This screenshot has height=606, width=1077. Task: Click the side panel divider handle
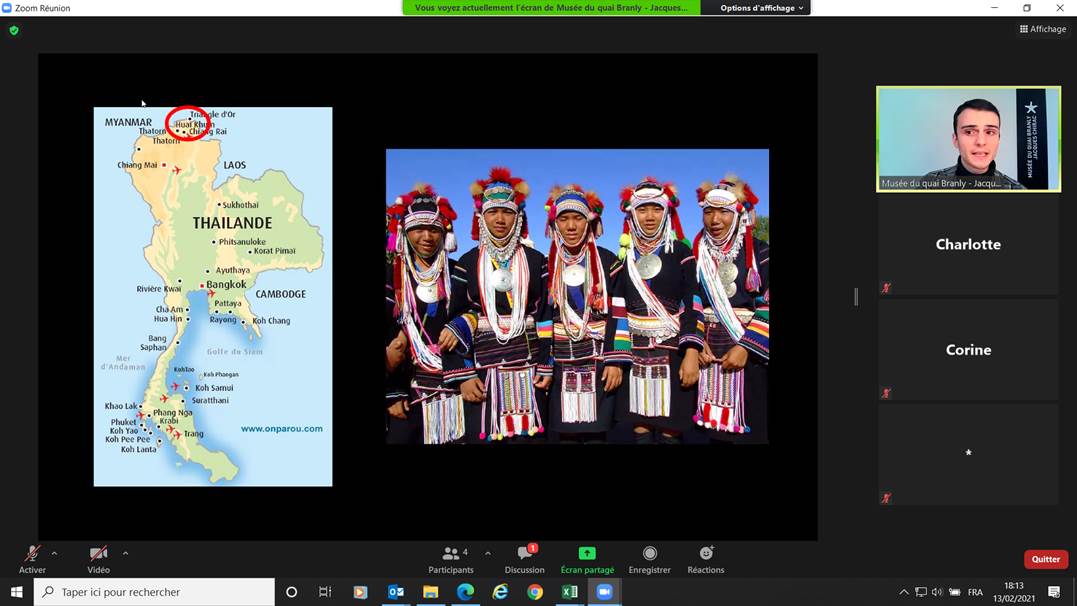tap(856, 297)
